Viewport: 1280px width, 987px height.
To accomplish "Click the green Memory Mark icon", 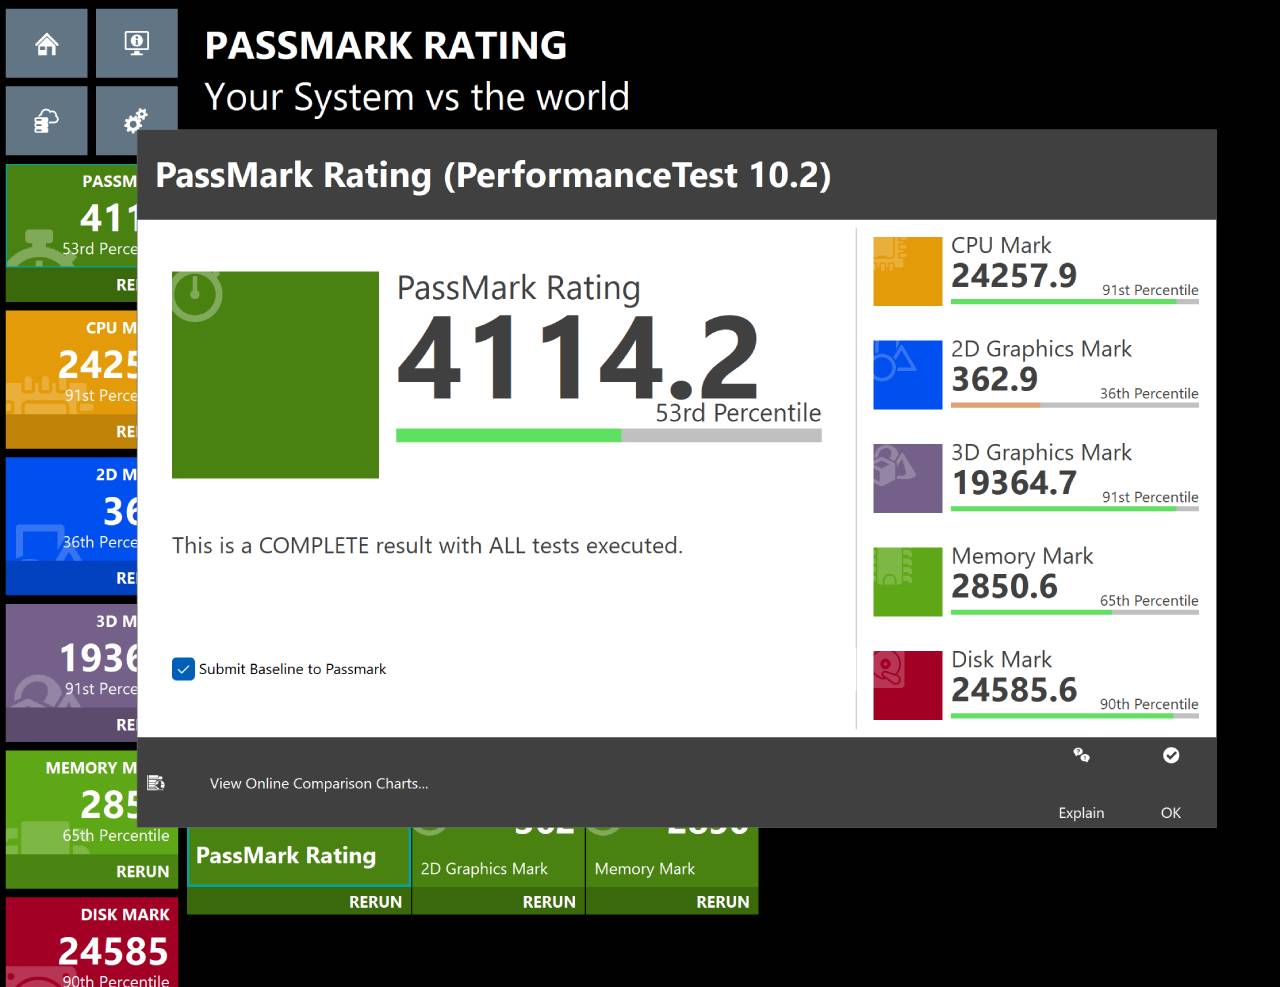I will tap(907, 582).
